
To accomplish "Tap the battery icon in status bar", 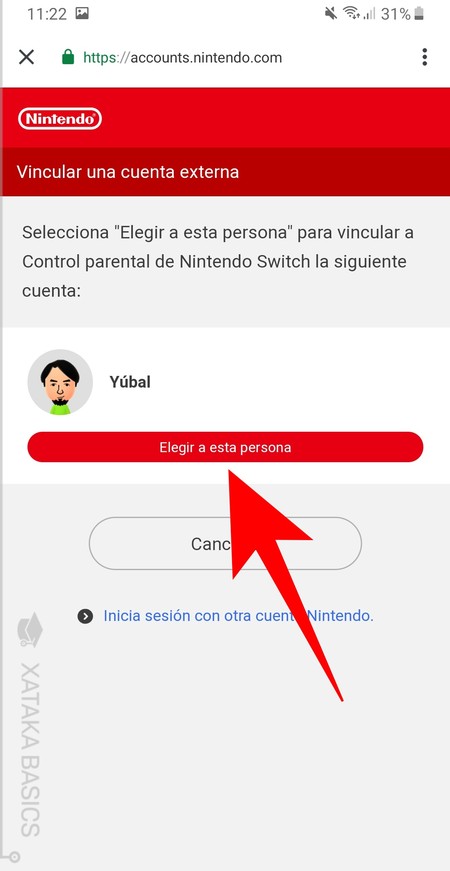I will 419,13.
